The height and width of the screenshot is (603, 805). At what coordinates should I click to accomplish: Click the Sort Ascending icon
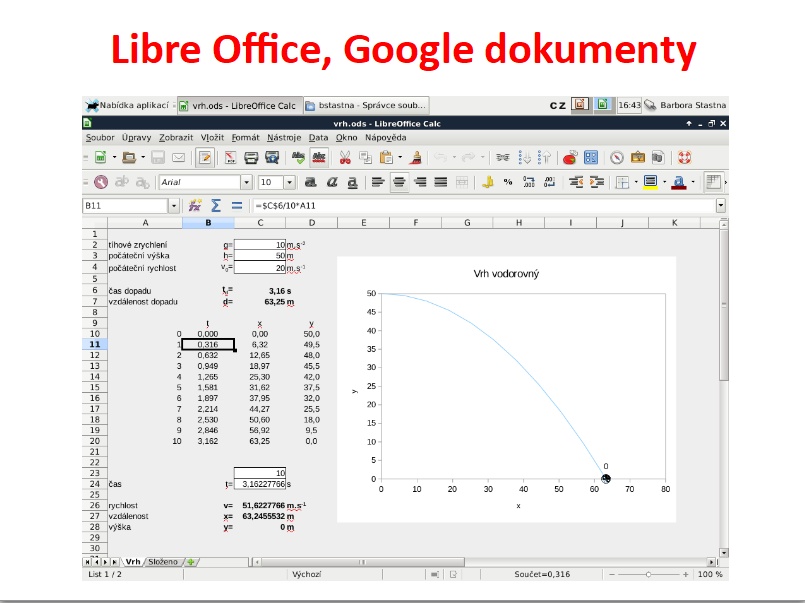pyautogui.click(x=524, y=158)
